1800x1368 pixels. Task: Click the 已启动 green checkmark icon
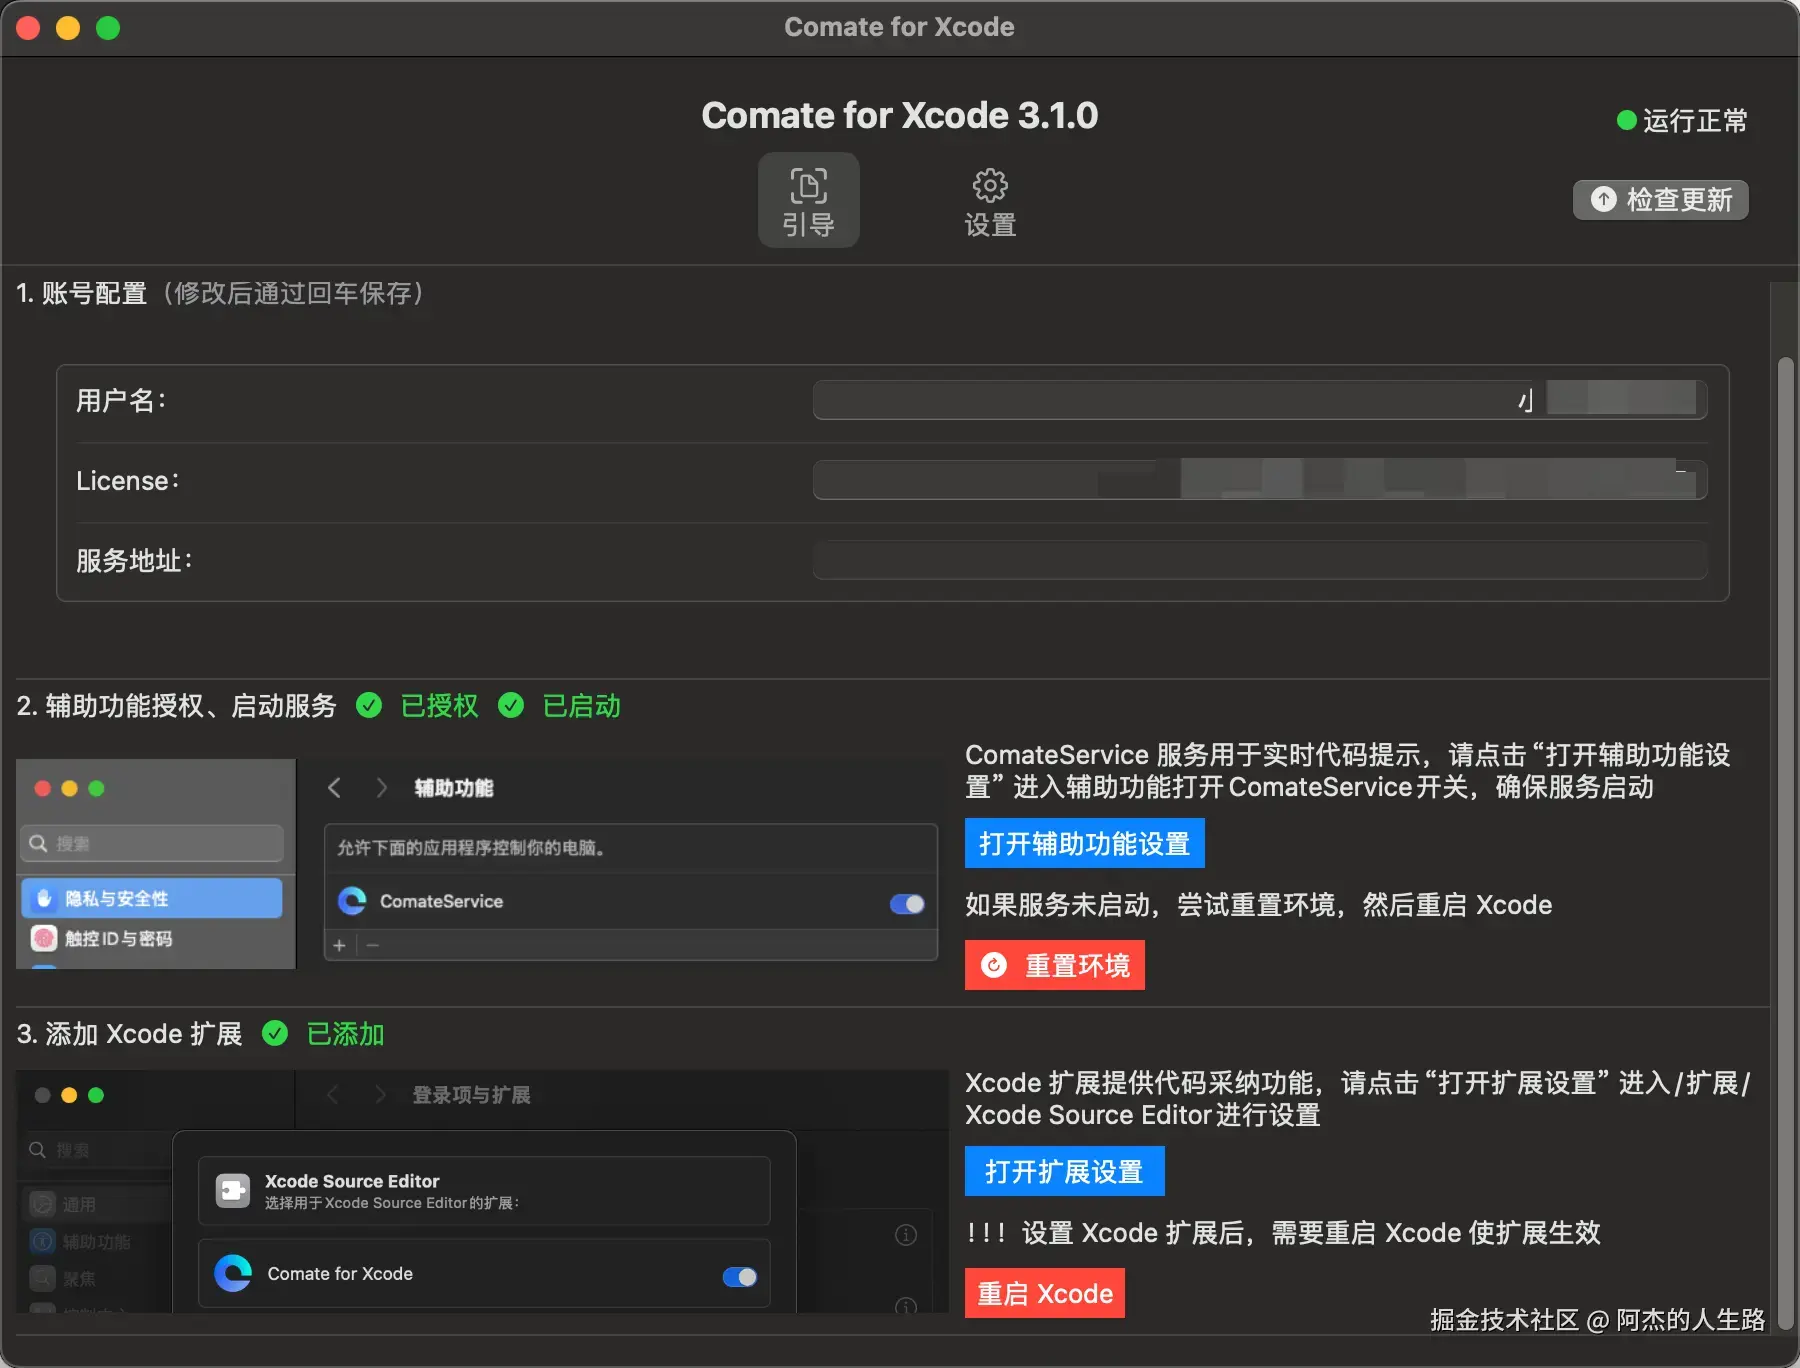click(x=511, y=706)
